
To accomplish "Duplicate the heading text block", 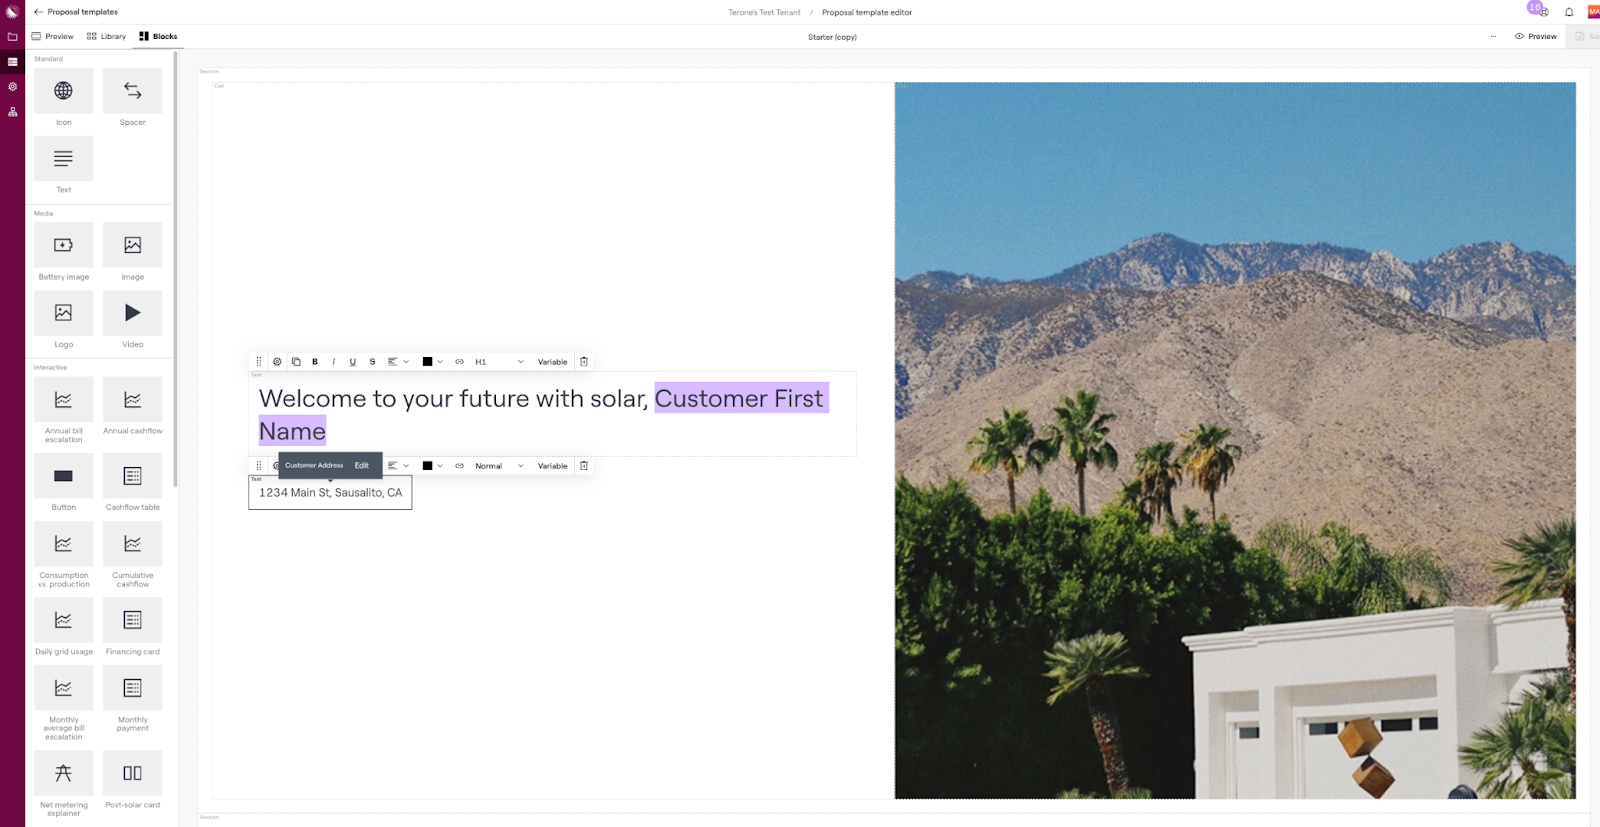I will (296, 362).
